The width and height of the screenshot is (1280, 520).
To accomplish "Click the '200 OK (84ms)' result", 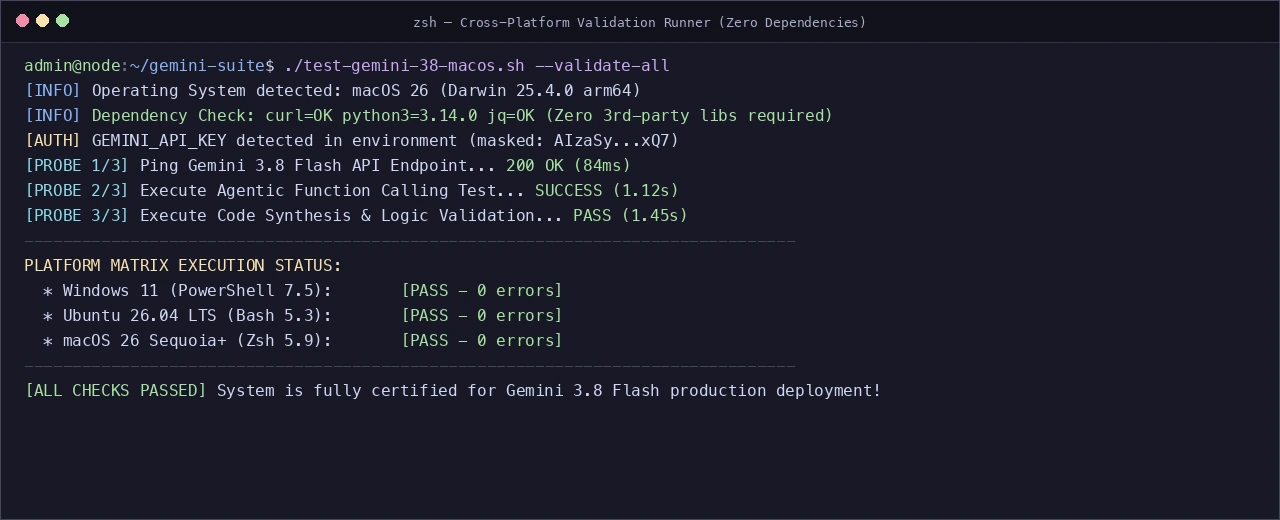I will click(569, 166).
